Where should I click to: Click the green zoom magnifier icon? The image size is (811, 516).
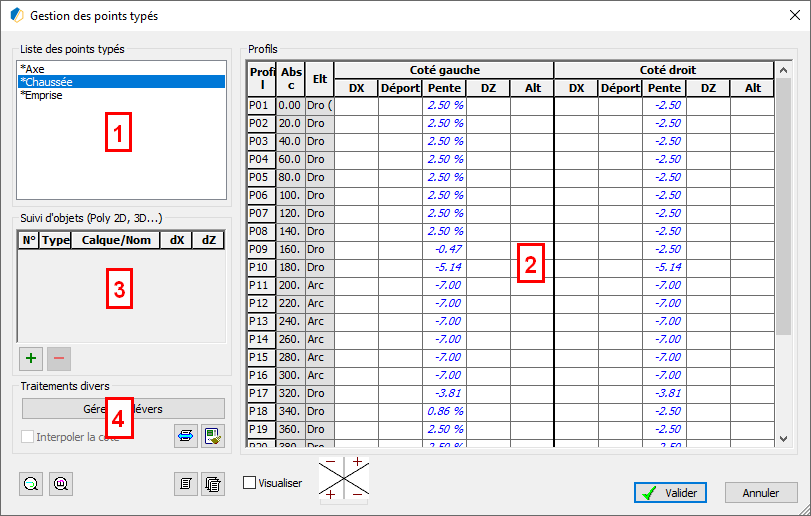pos(32,483)
